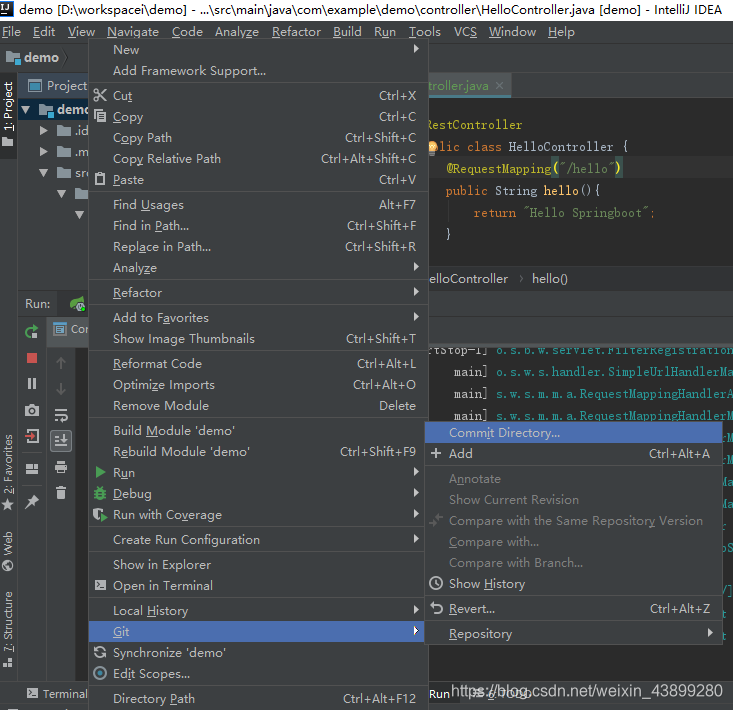733x710 pixels.
Task: Select Cut from context menu
Action: pyautogui.click(x=258, y=96)
